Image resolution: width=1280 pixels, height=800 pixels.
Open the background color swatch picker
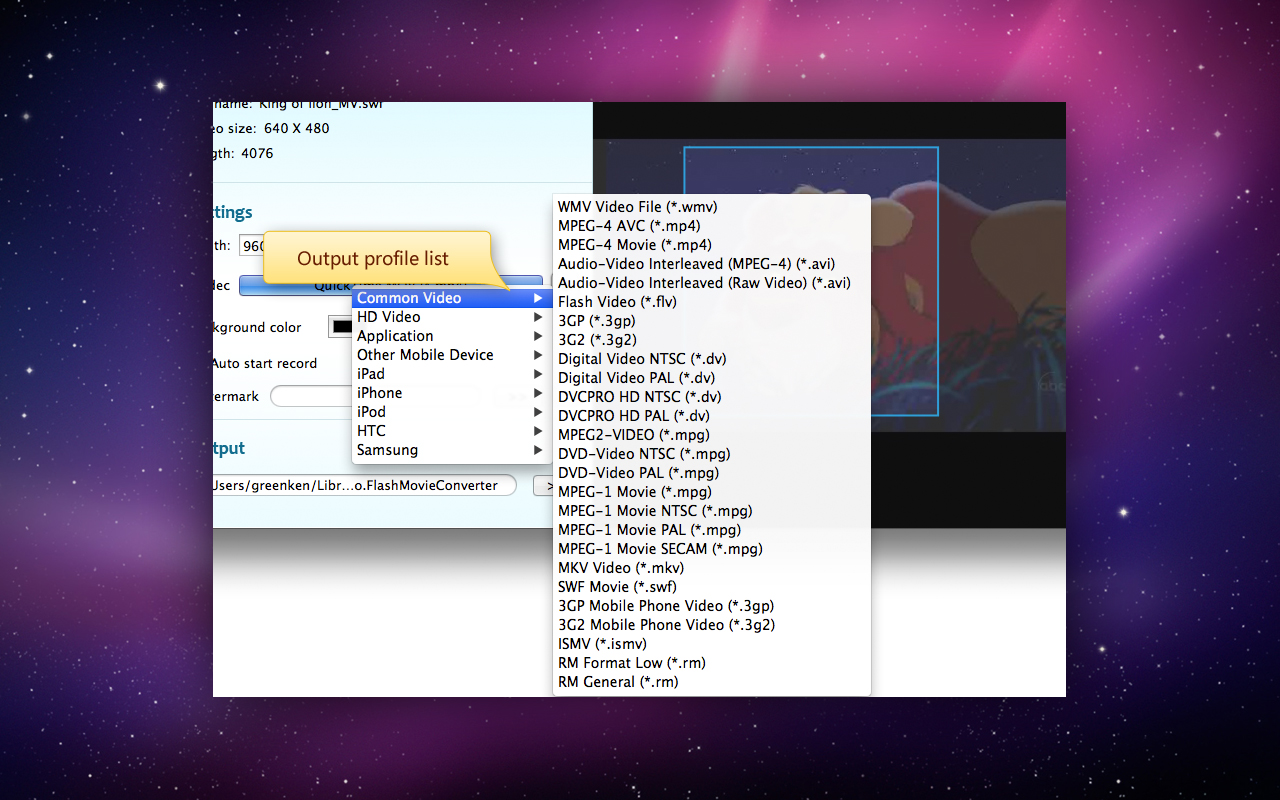(x=342, y=325)
